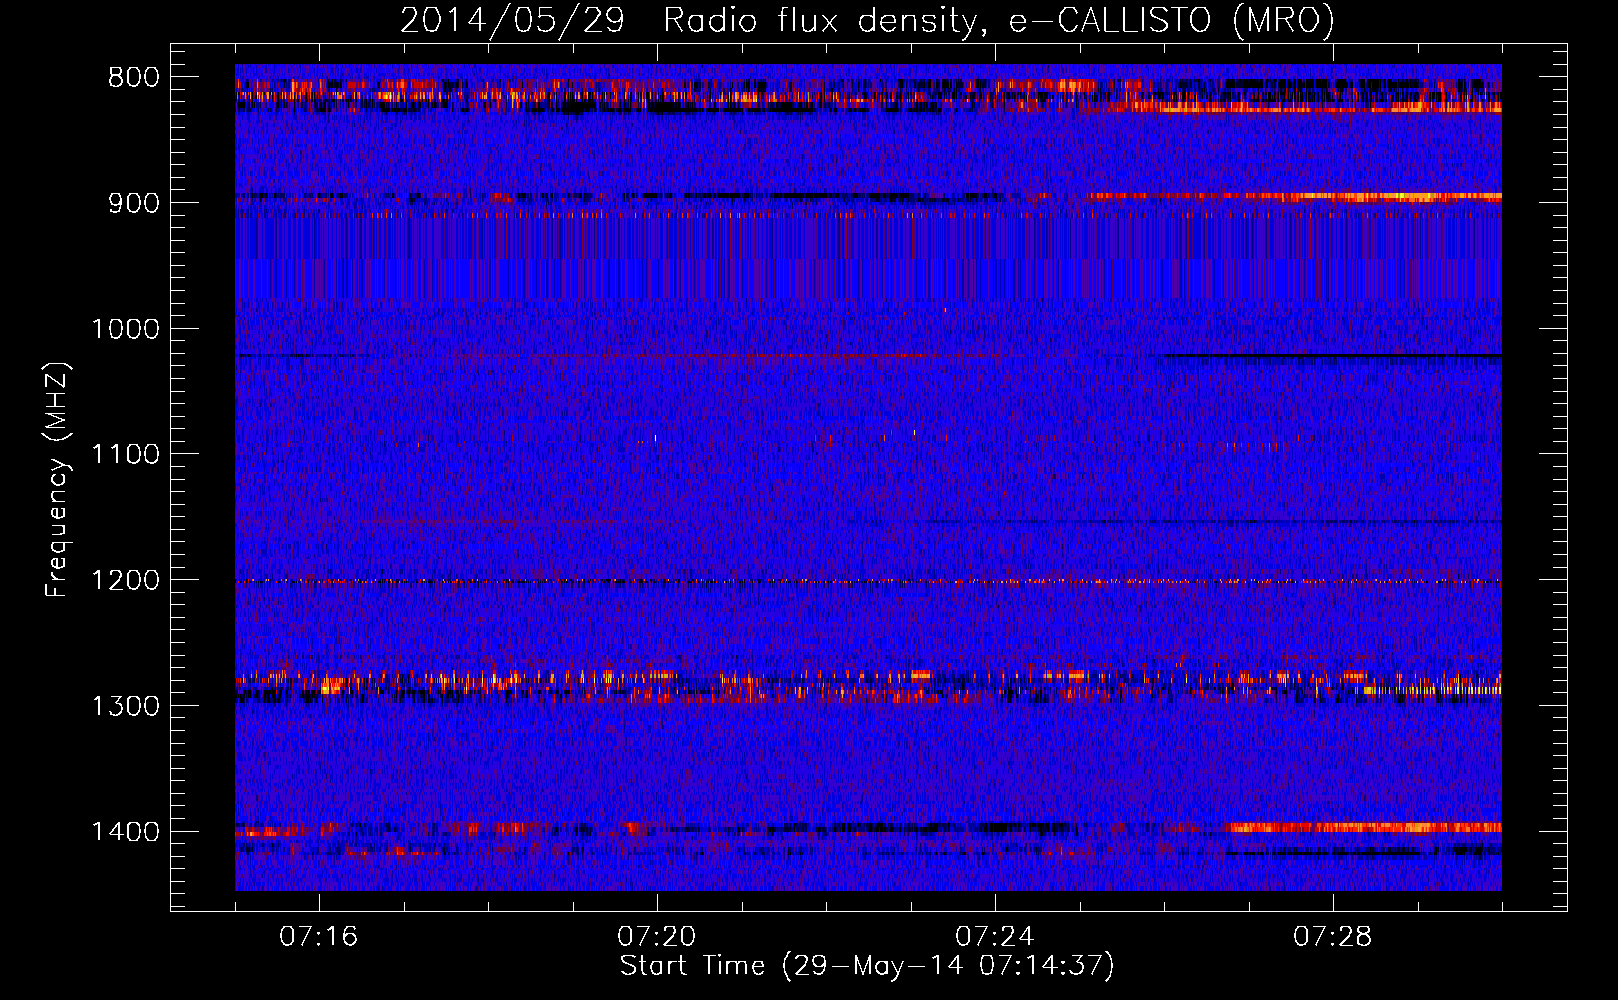Click the 07:28 time tick label
Screen dimensions: 1618x1000
click(1333, 937)
